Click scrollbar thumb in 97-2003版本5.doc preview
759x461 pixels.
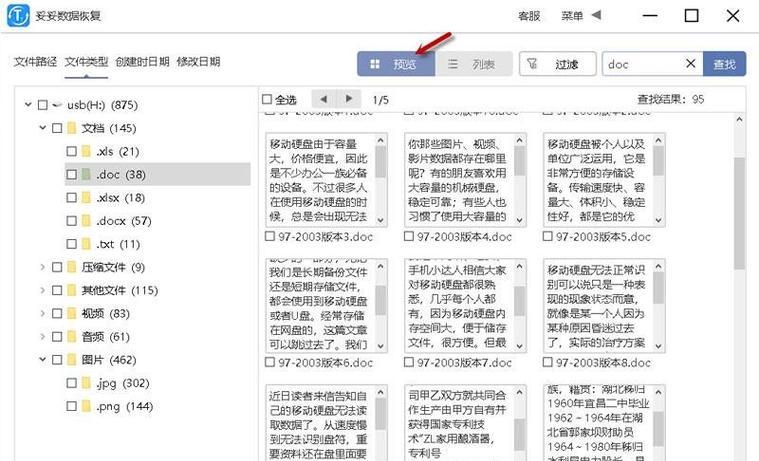658,160
